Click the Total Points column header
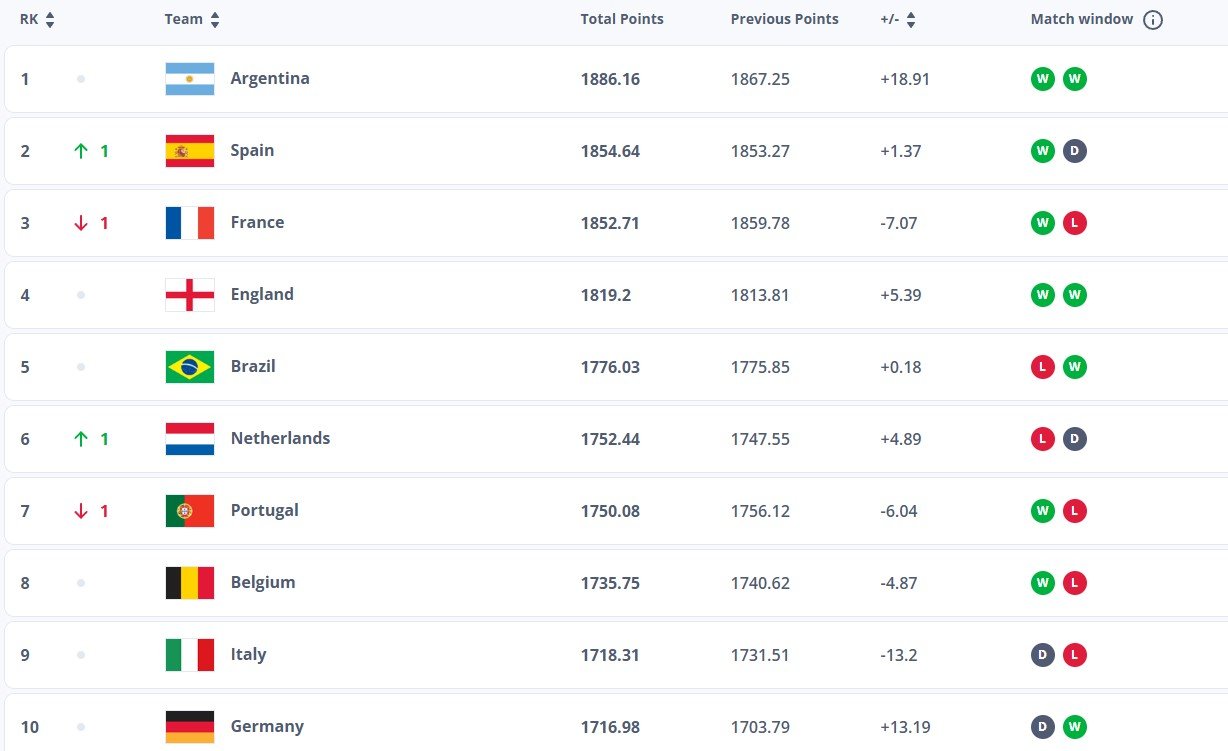Image resolution: width=1228 pixels, height=751 pixels. [622, 19]
